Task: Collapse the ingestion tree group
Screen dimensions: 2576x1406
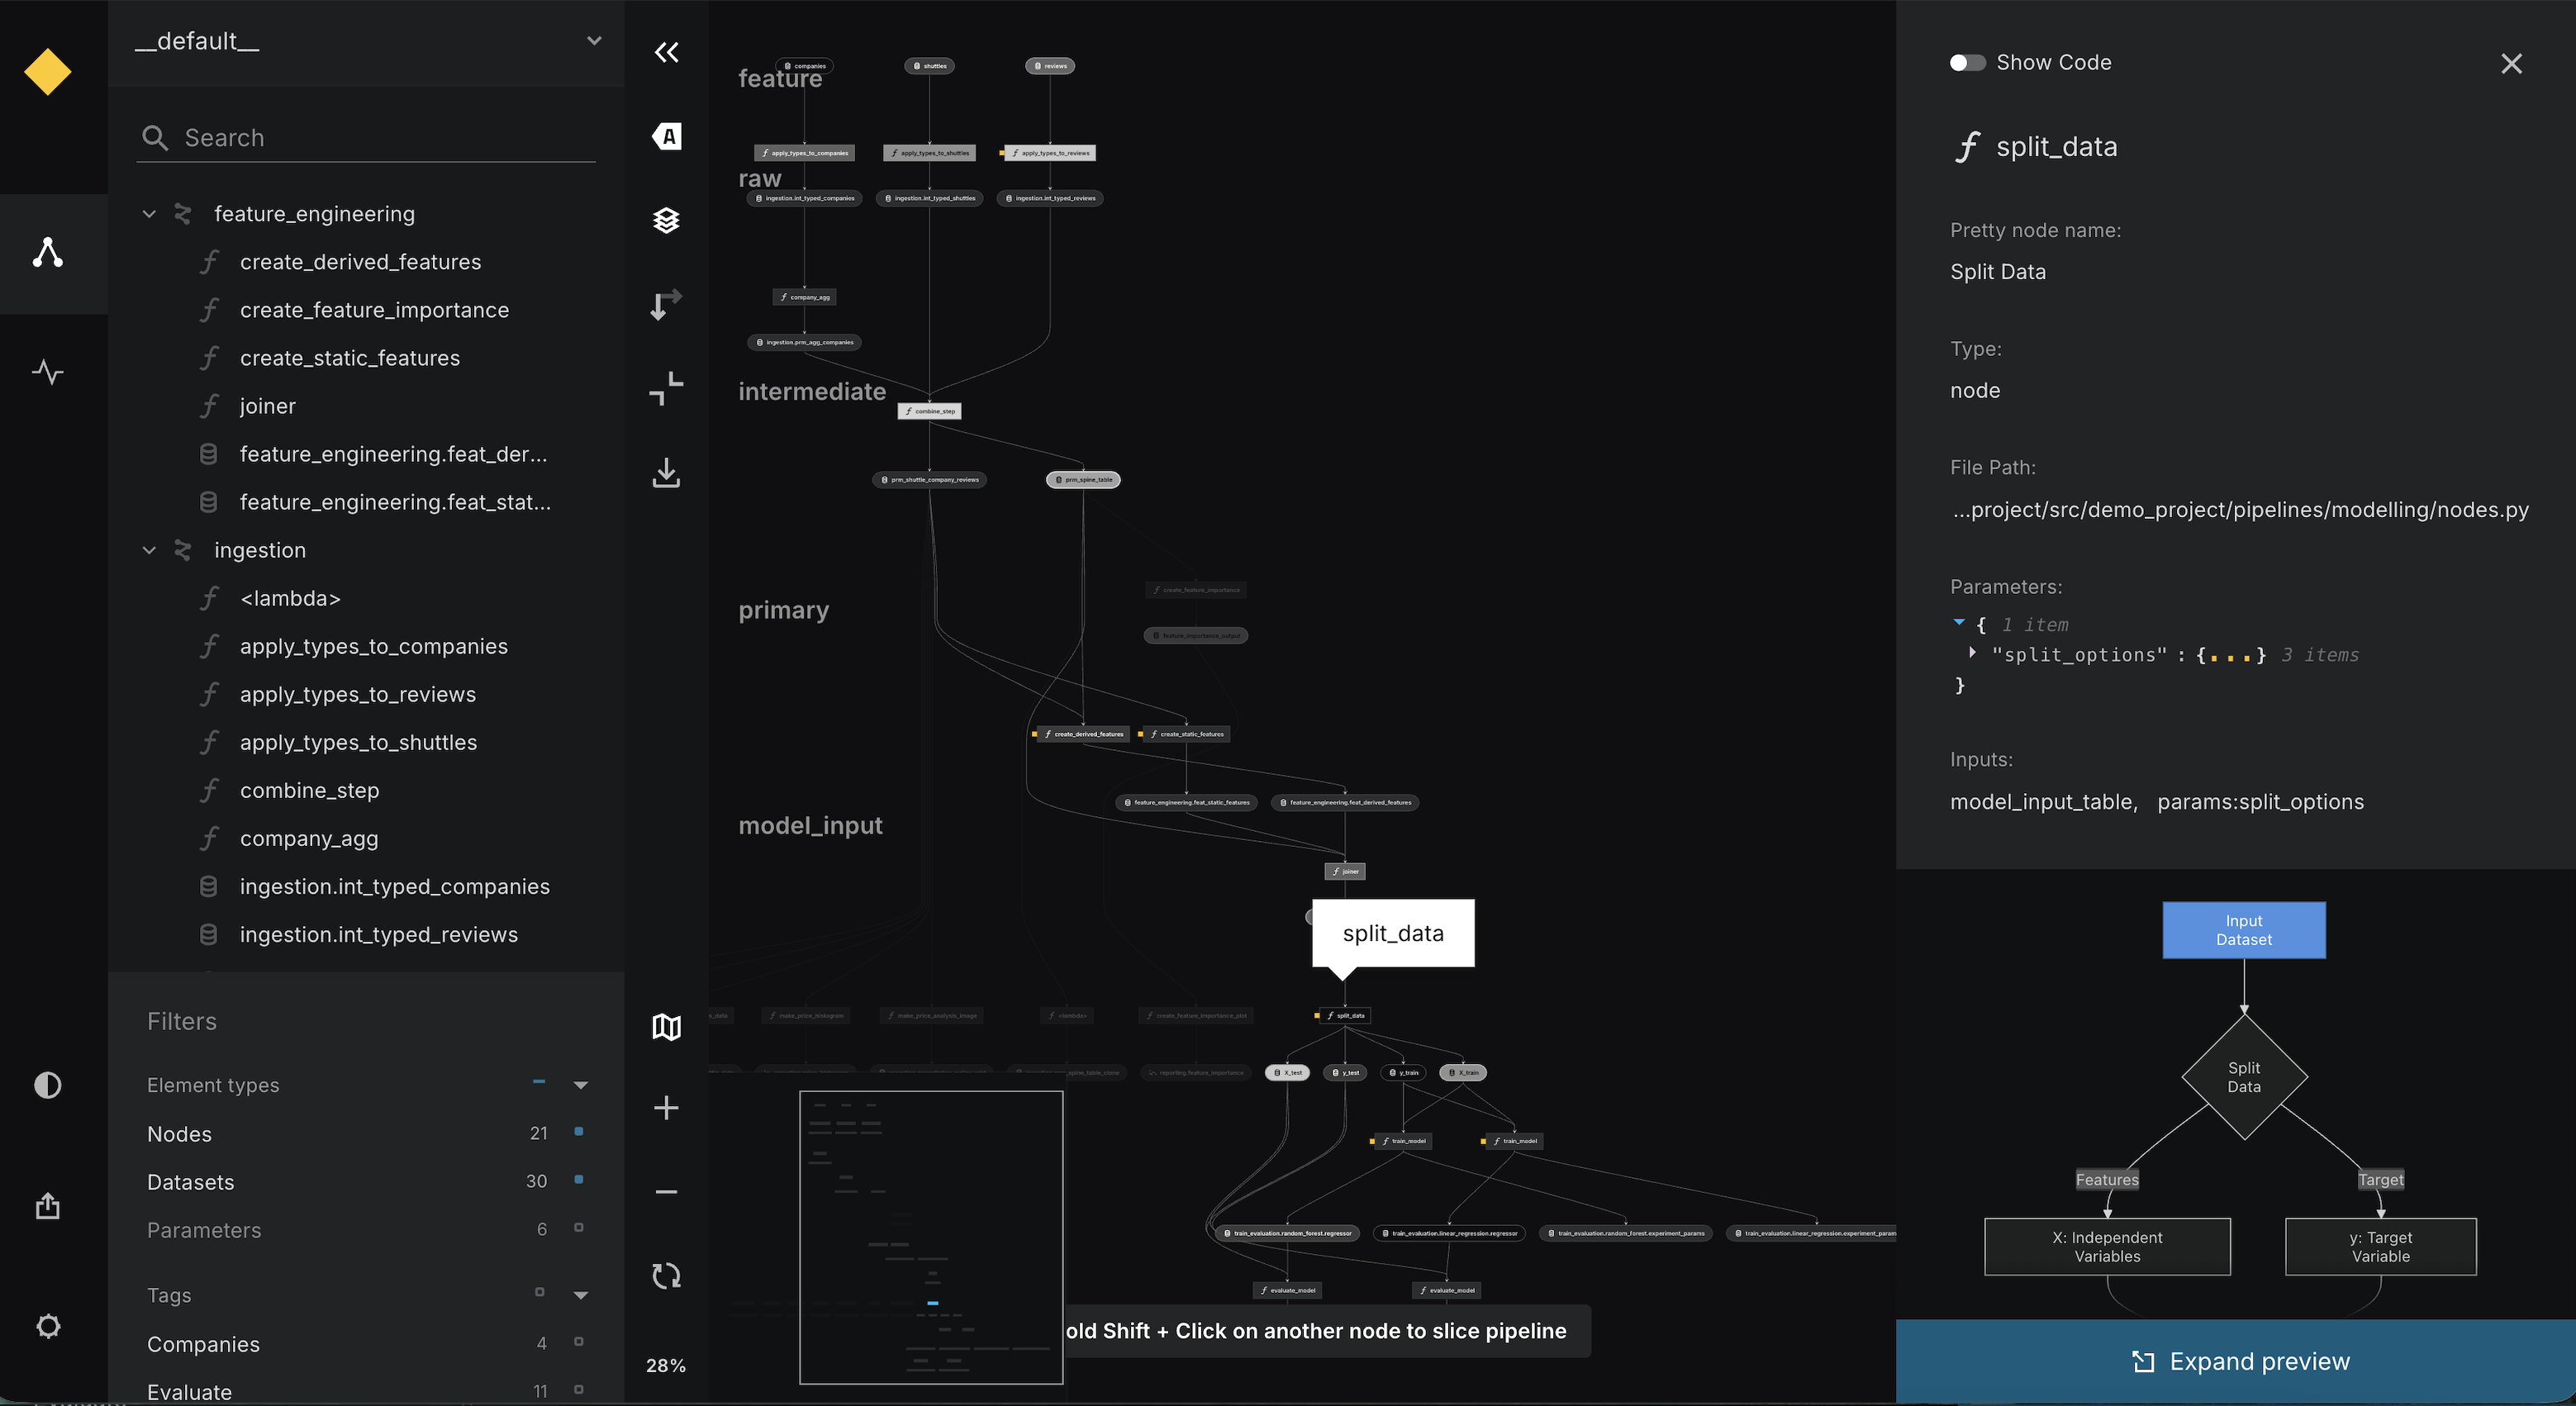Action: pos(149,550)
